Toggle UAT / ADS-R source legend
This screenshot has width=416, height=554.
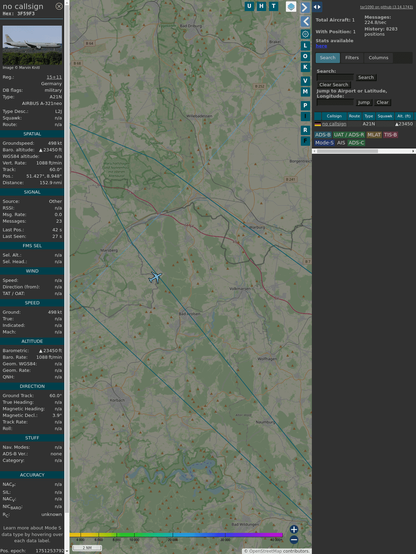pyautogui.click(x=349, y=135)
